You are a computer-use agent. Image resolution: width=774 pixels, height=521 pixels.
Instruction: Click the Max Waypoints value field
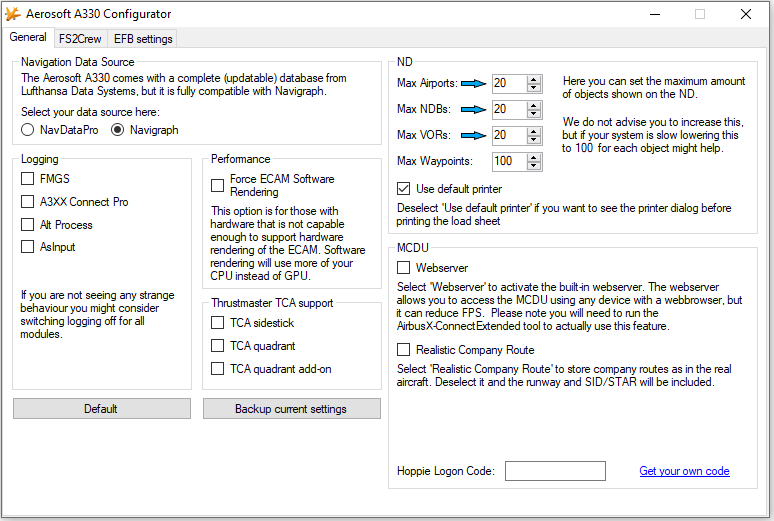[x=509, y=161]
